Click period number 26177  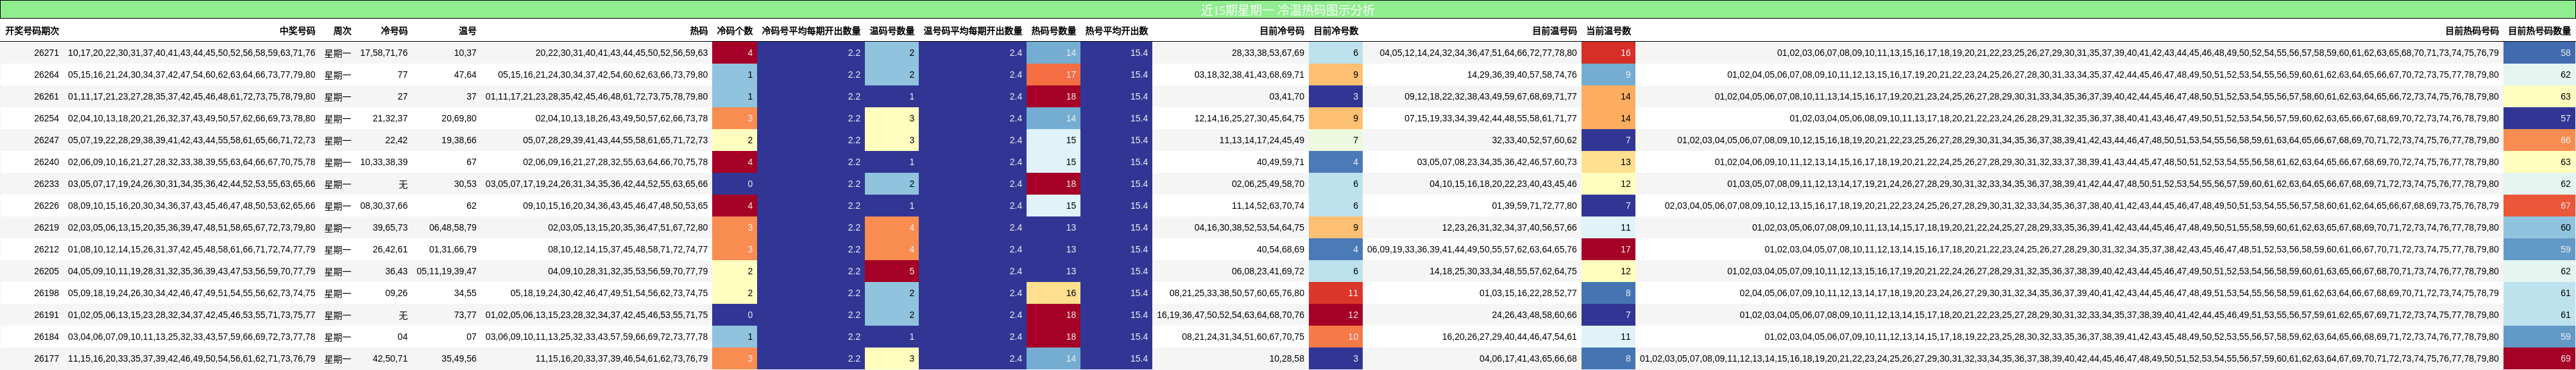click(46, 359)
